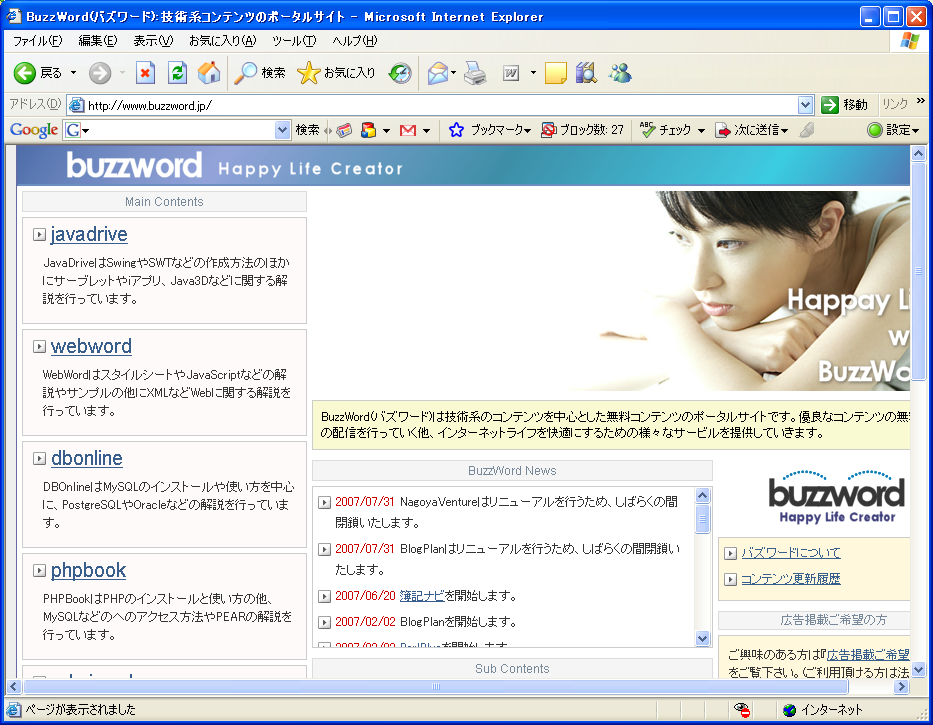Screen dimensions: 933x725
Task: Open Edit with Word dropdown arrow
Action: pos(533,73)
